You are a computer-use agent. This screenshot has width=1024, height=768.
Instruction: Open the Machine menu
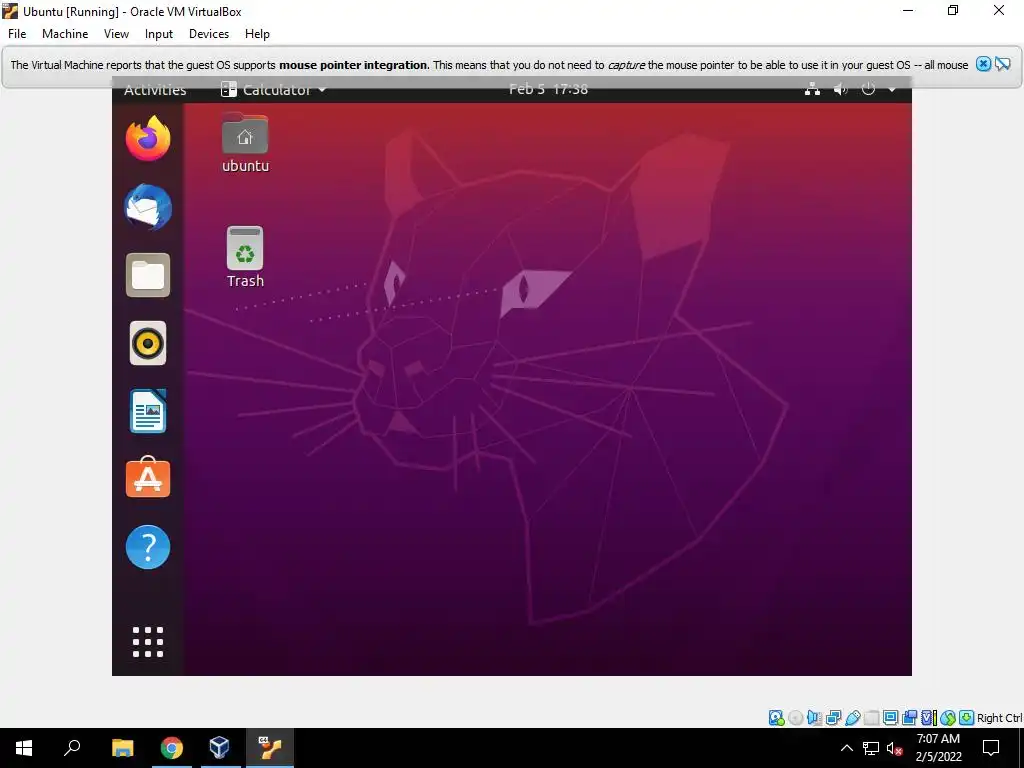pos(65,34)
